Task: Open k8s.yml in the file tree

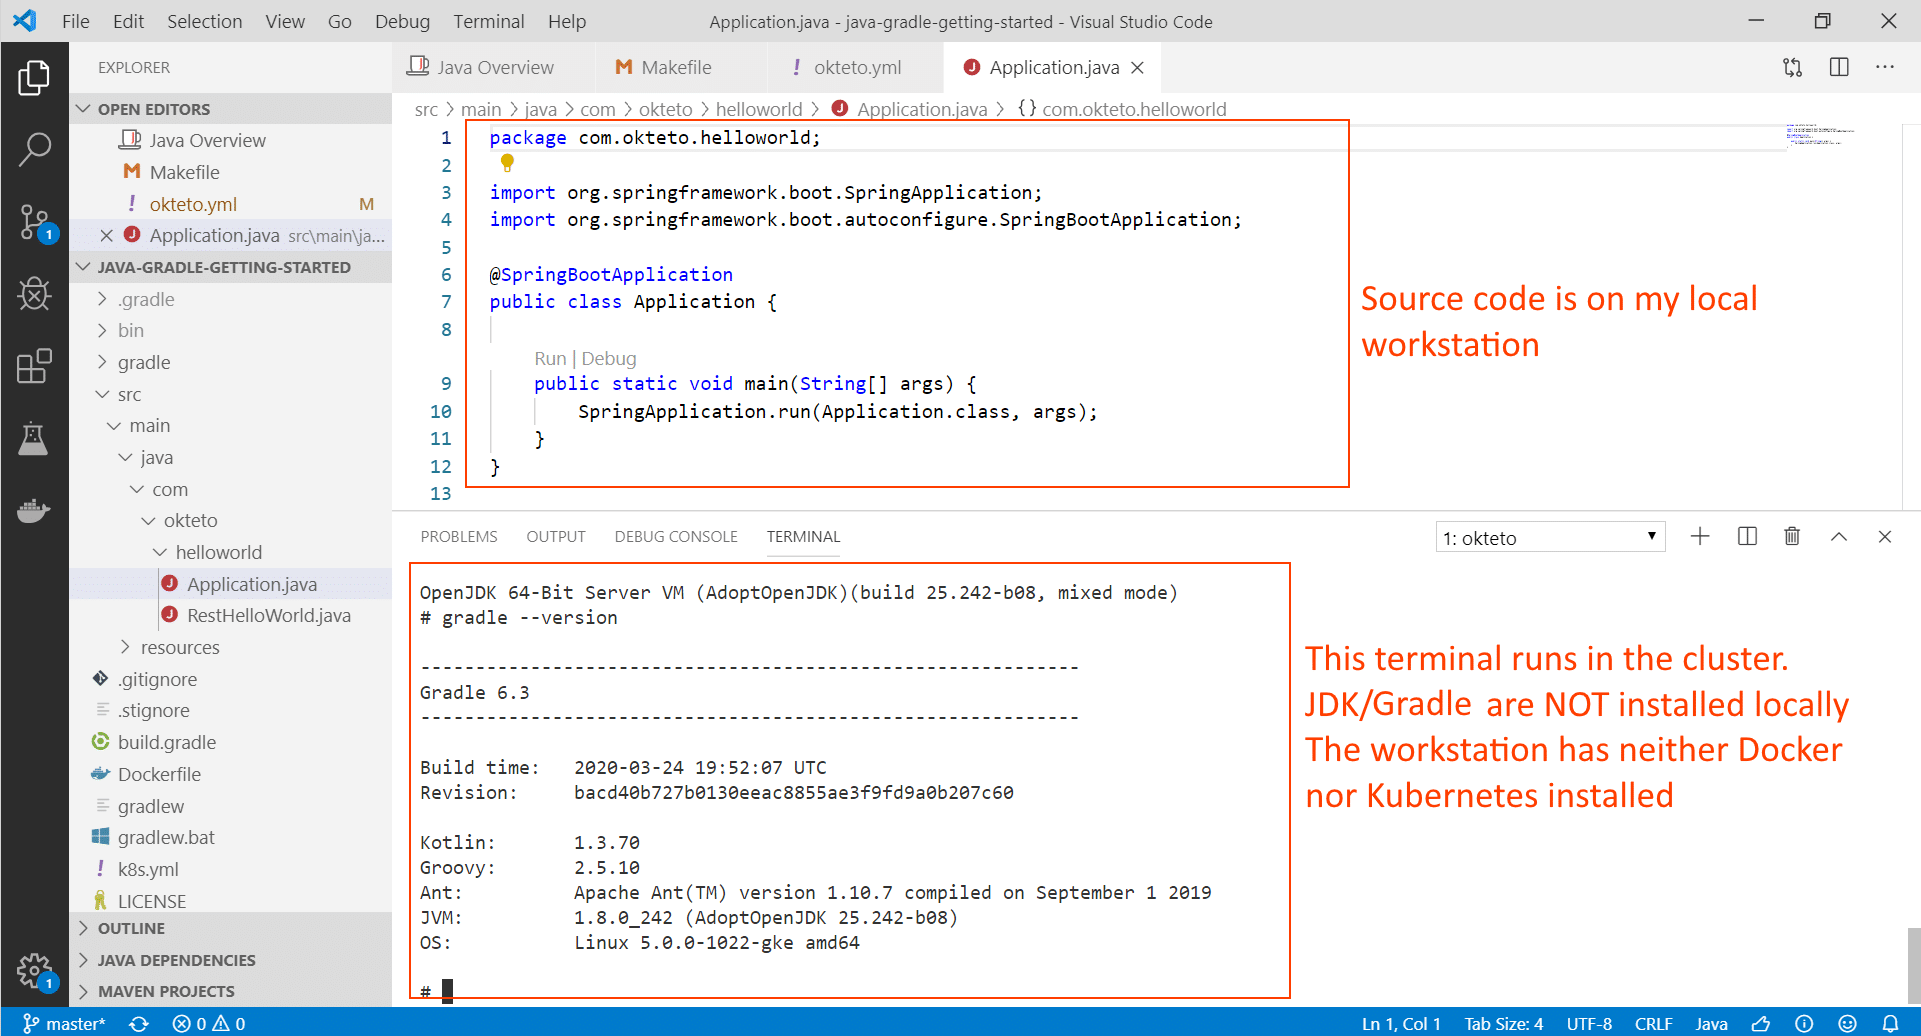Action: point(148,869)
